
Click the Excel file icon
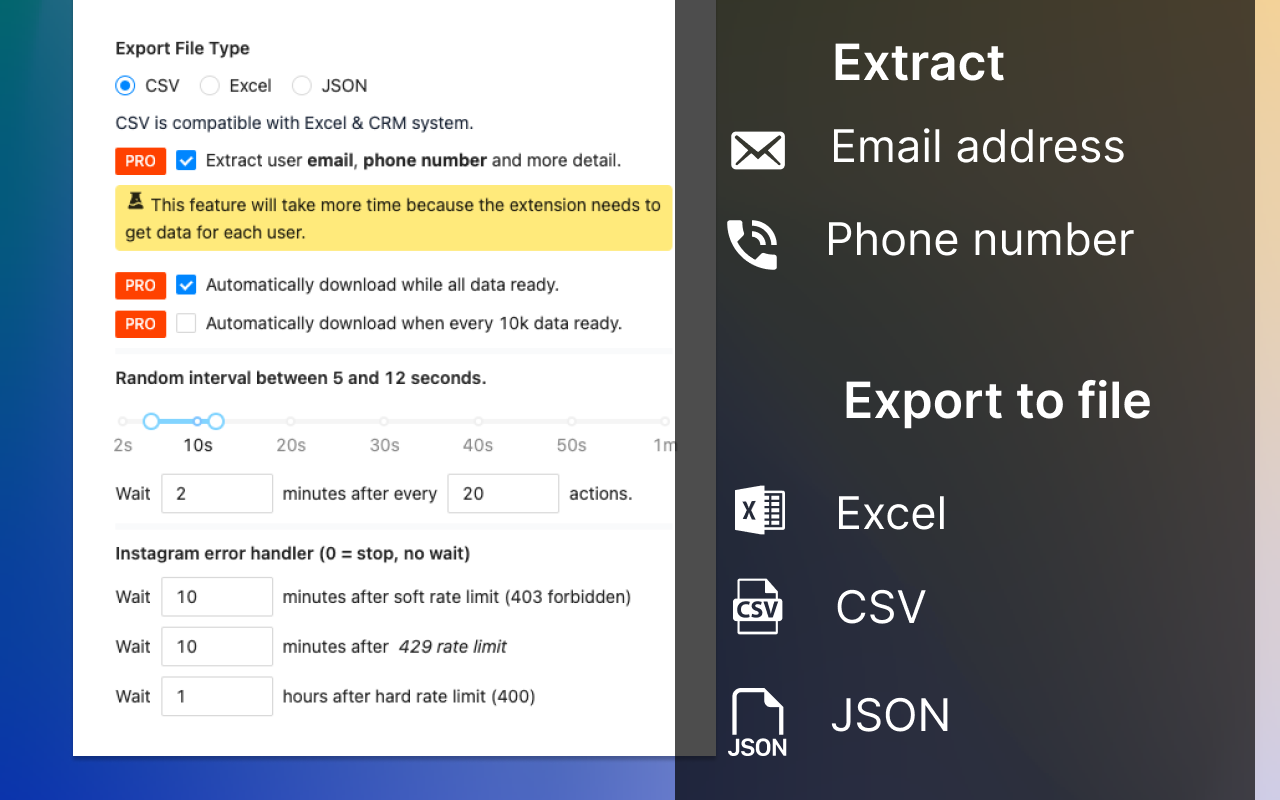click(760, 511)
